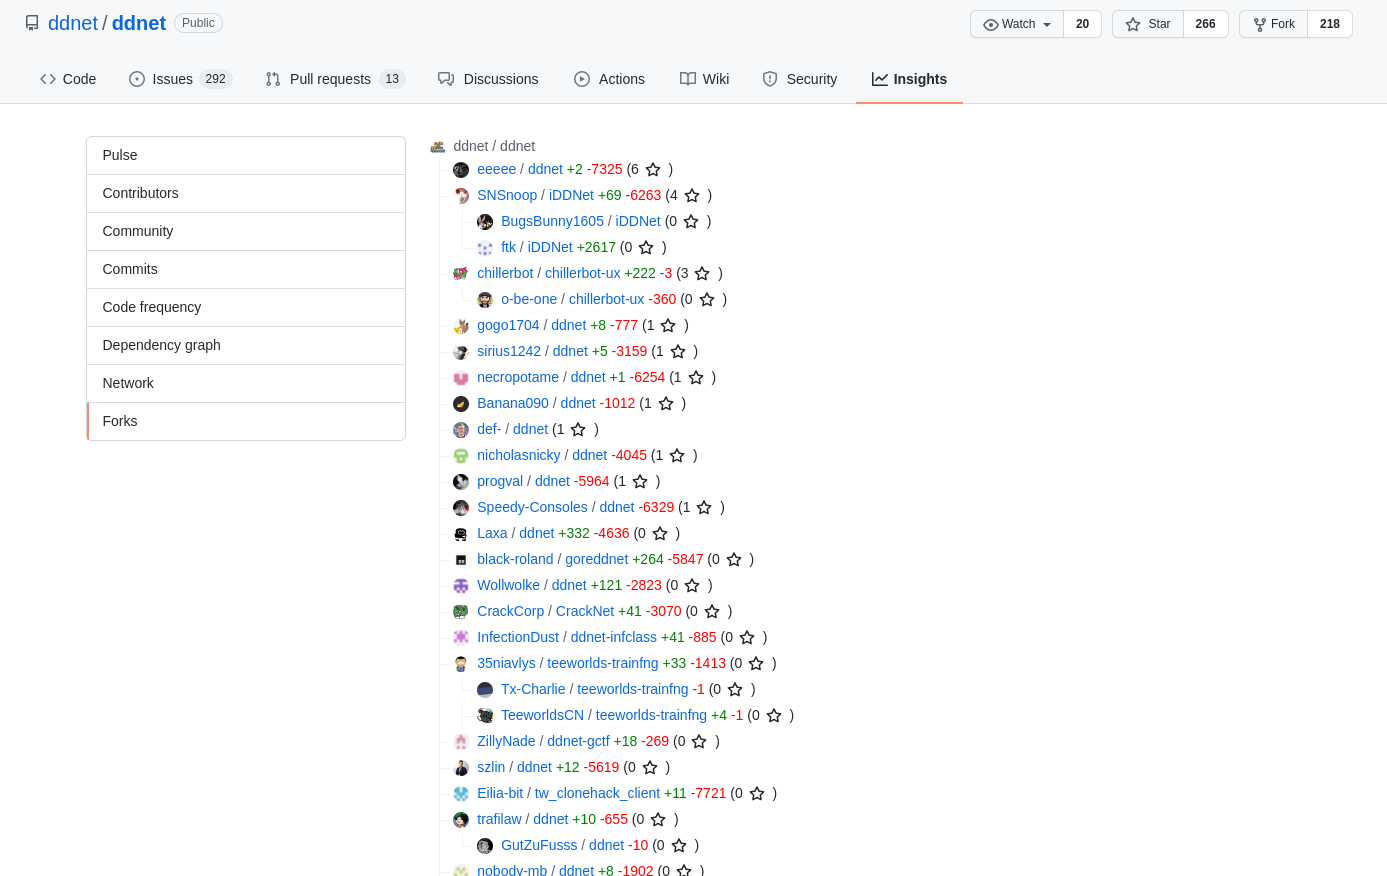Open the Wiki tab
This screenshot has height=876, width=1387.
(704, 79)
